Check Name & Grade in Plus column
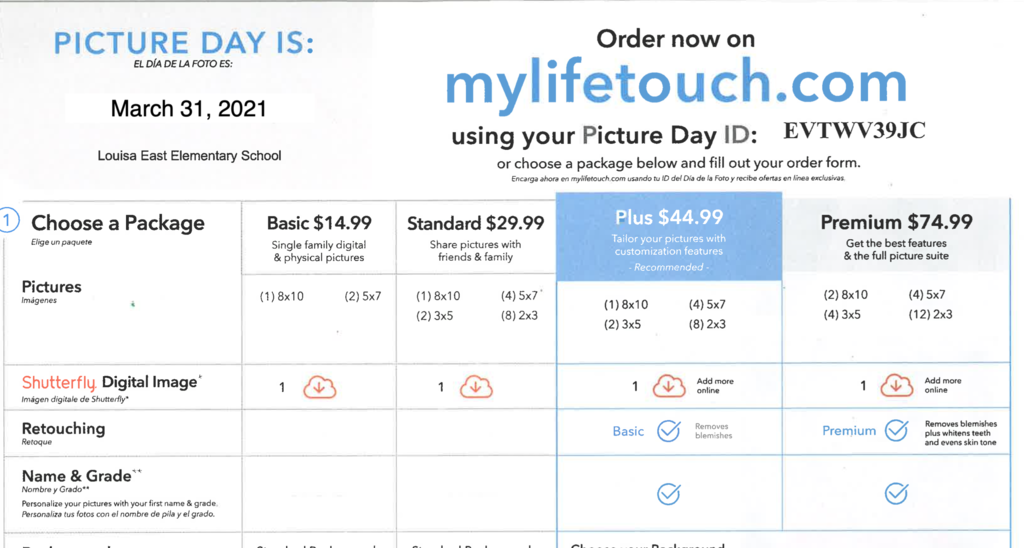 pos(669,493)
